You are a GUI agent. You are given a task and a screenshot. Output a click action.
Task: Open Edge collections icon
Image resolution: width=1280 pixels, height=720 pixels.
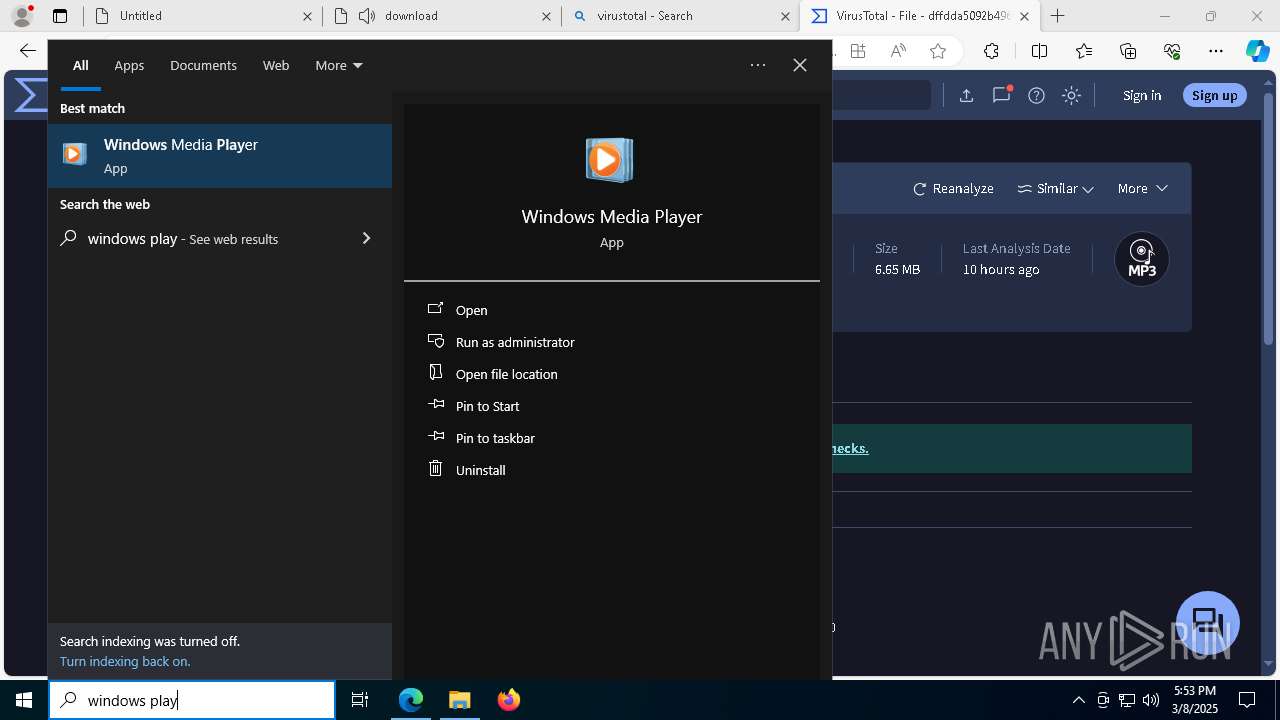click(x=1128, y=51)
